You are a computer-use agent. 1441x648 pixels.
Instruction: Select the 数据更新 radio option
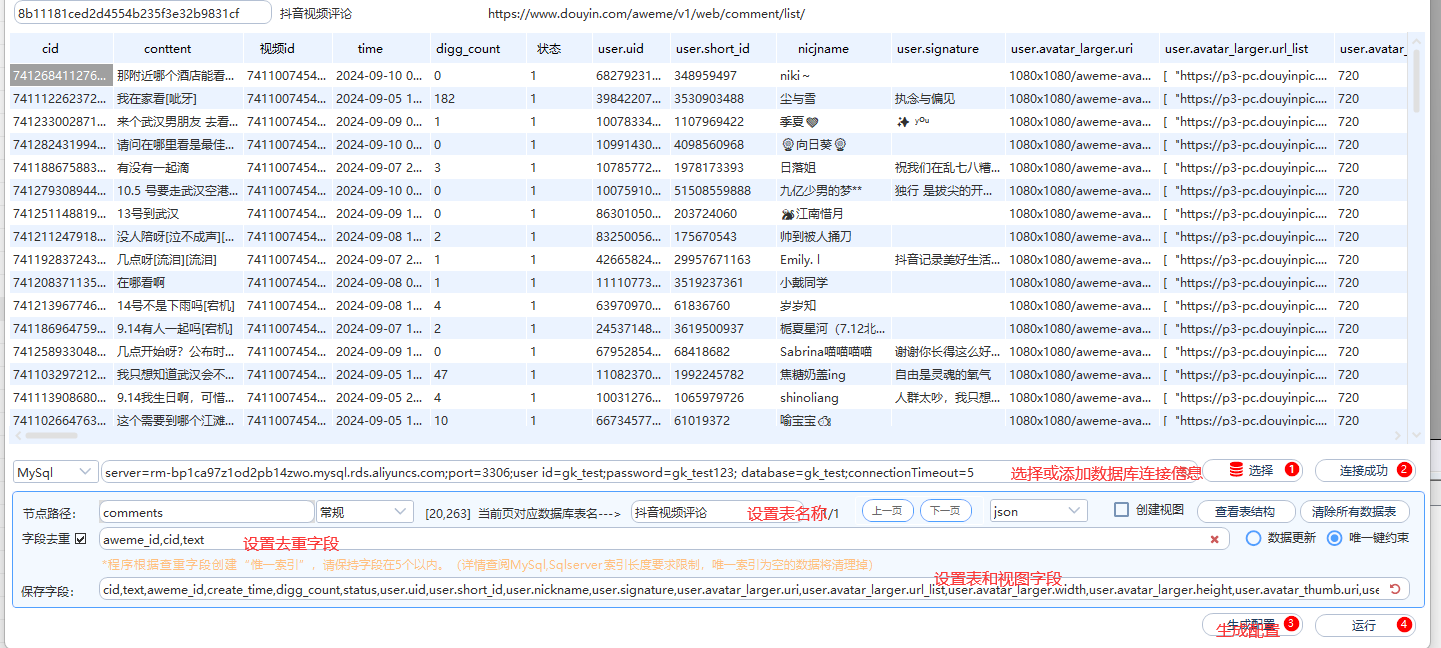pyautogui.click(x=1253, y=538)
